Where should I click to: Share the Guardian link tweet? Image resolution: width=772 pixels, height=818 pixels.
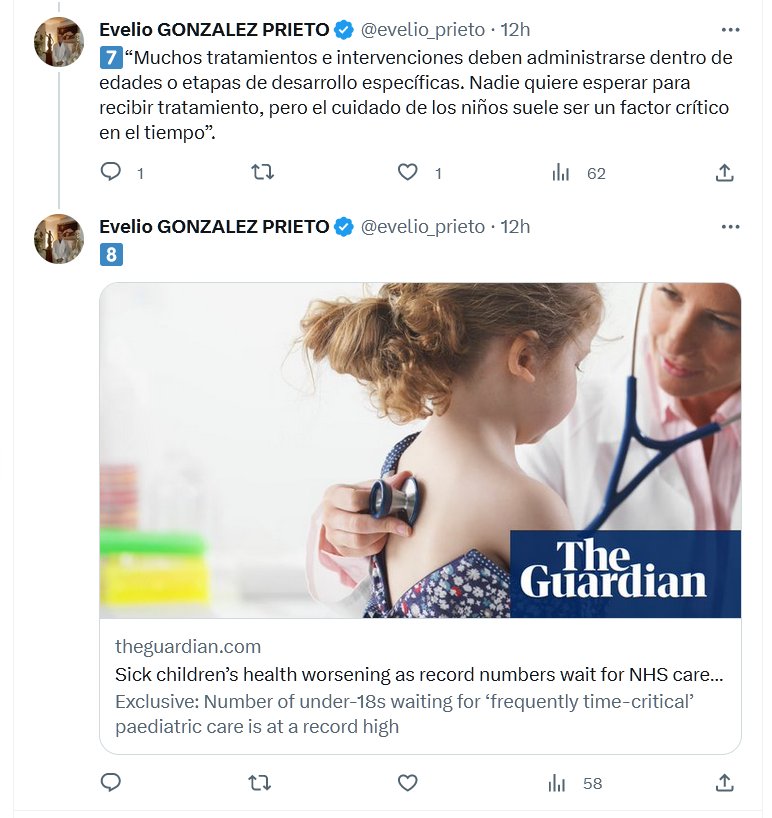[724, 783]
